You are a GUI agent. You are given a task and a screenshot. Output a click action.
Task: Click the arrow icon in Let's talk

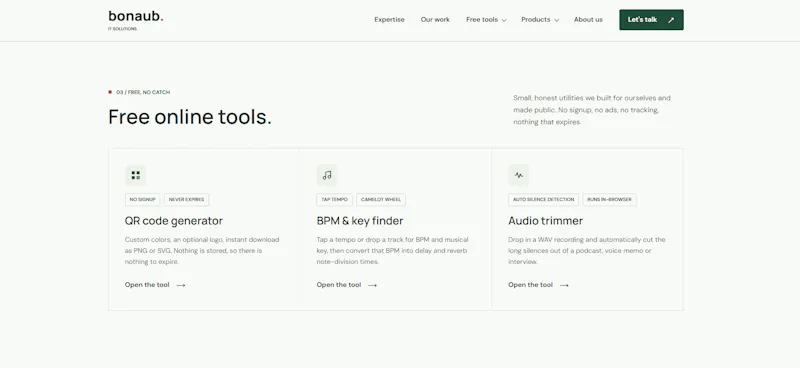(671, 20)
